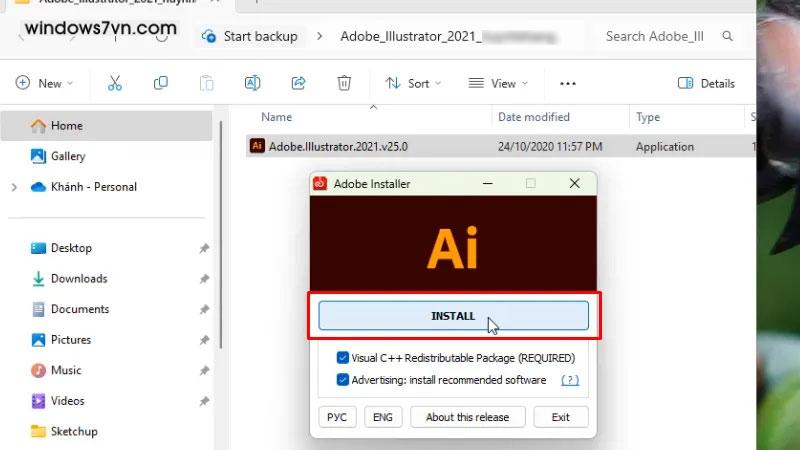
Task: Expand the Khánh - Personal tree node
Action: [x=14, y=187]
